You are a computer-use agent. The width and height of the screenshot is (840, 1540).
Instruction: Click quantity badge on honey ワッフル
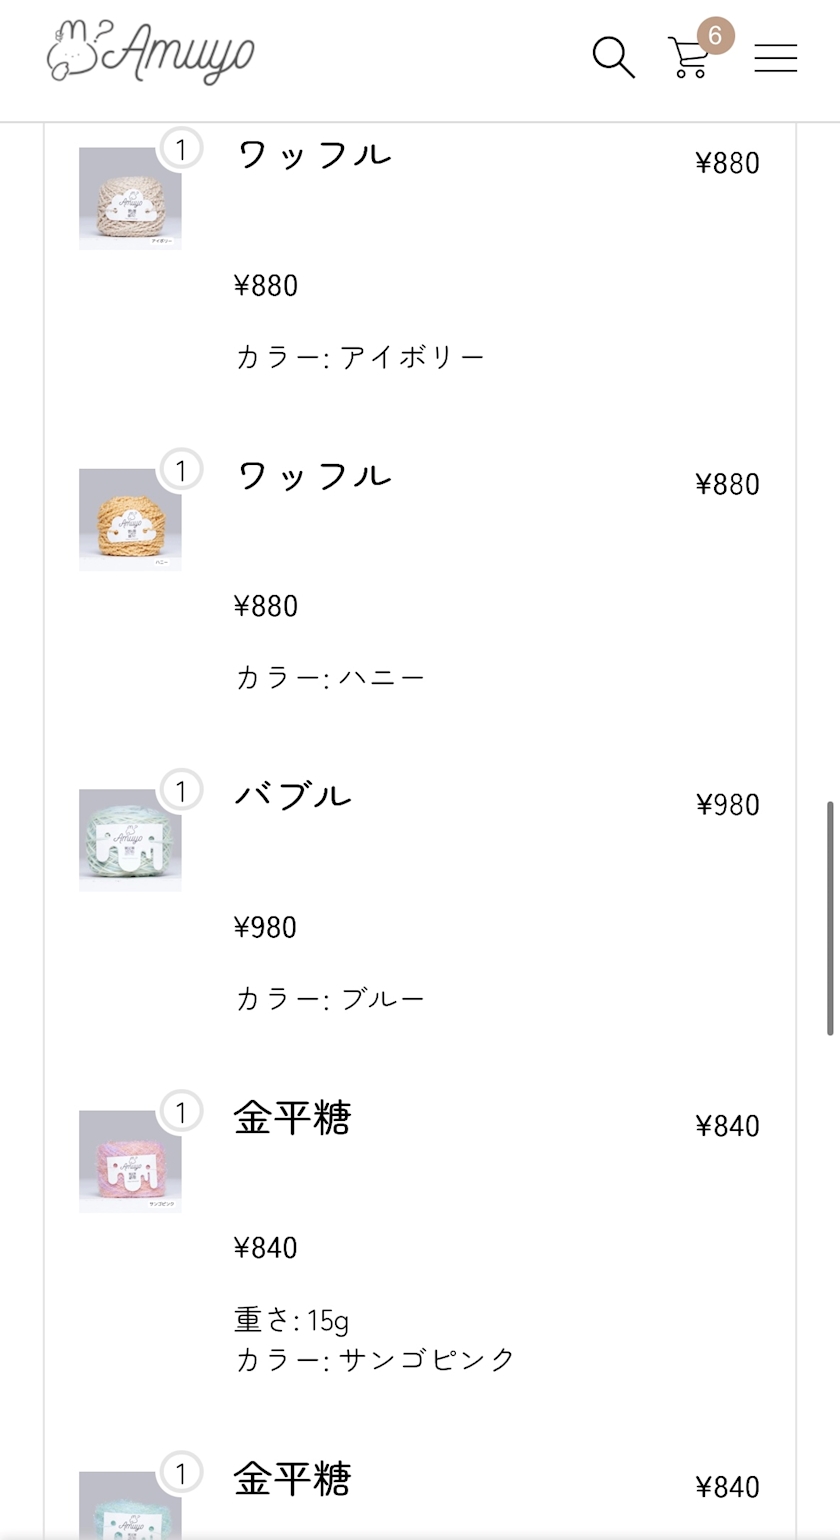click(x=181, y=471)
